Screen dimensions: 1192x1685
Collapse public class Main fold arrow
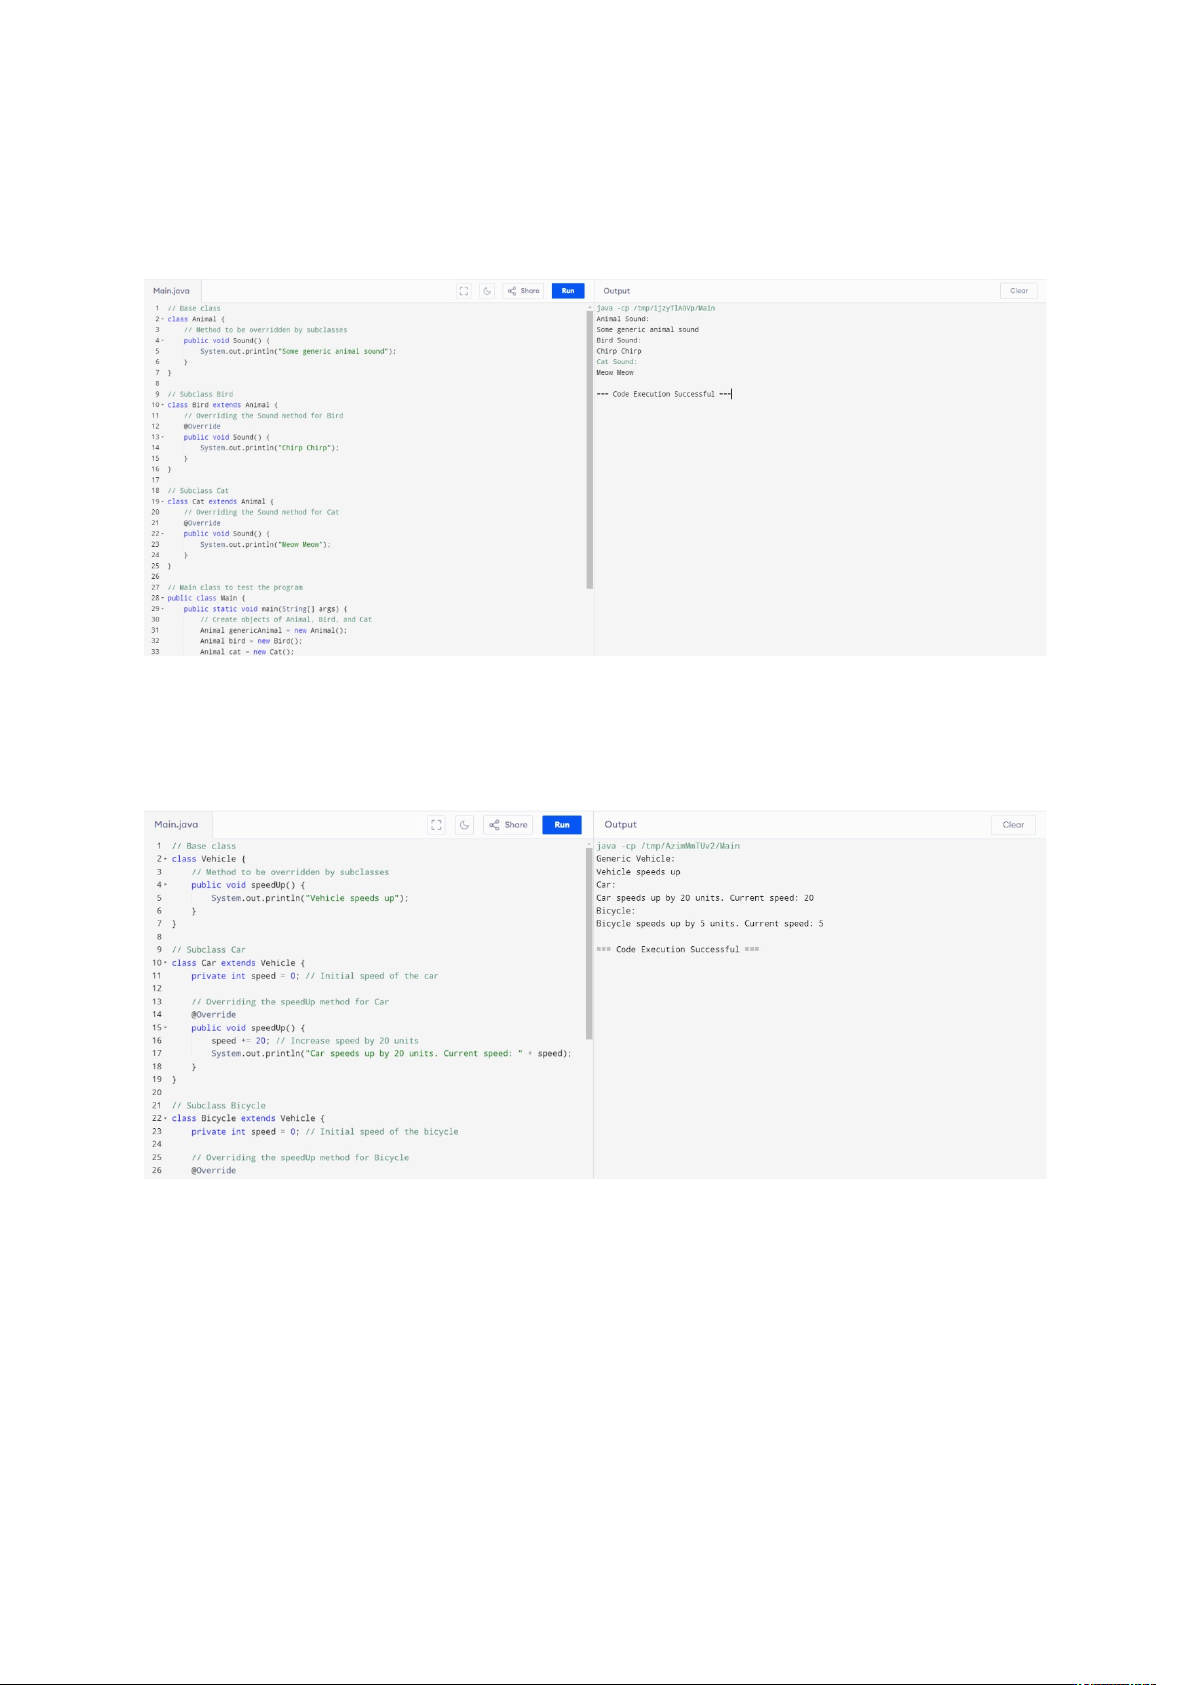(163, 598)
